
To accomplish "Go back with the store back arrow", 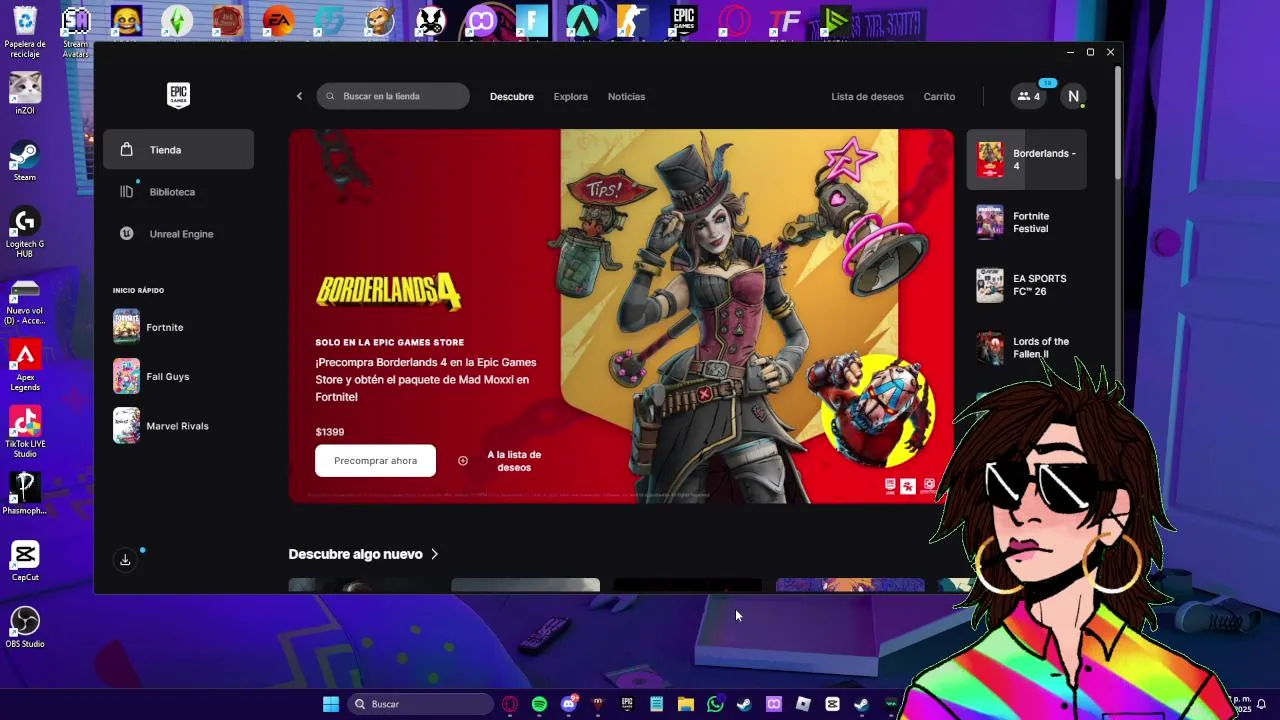I will 299,96.
